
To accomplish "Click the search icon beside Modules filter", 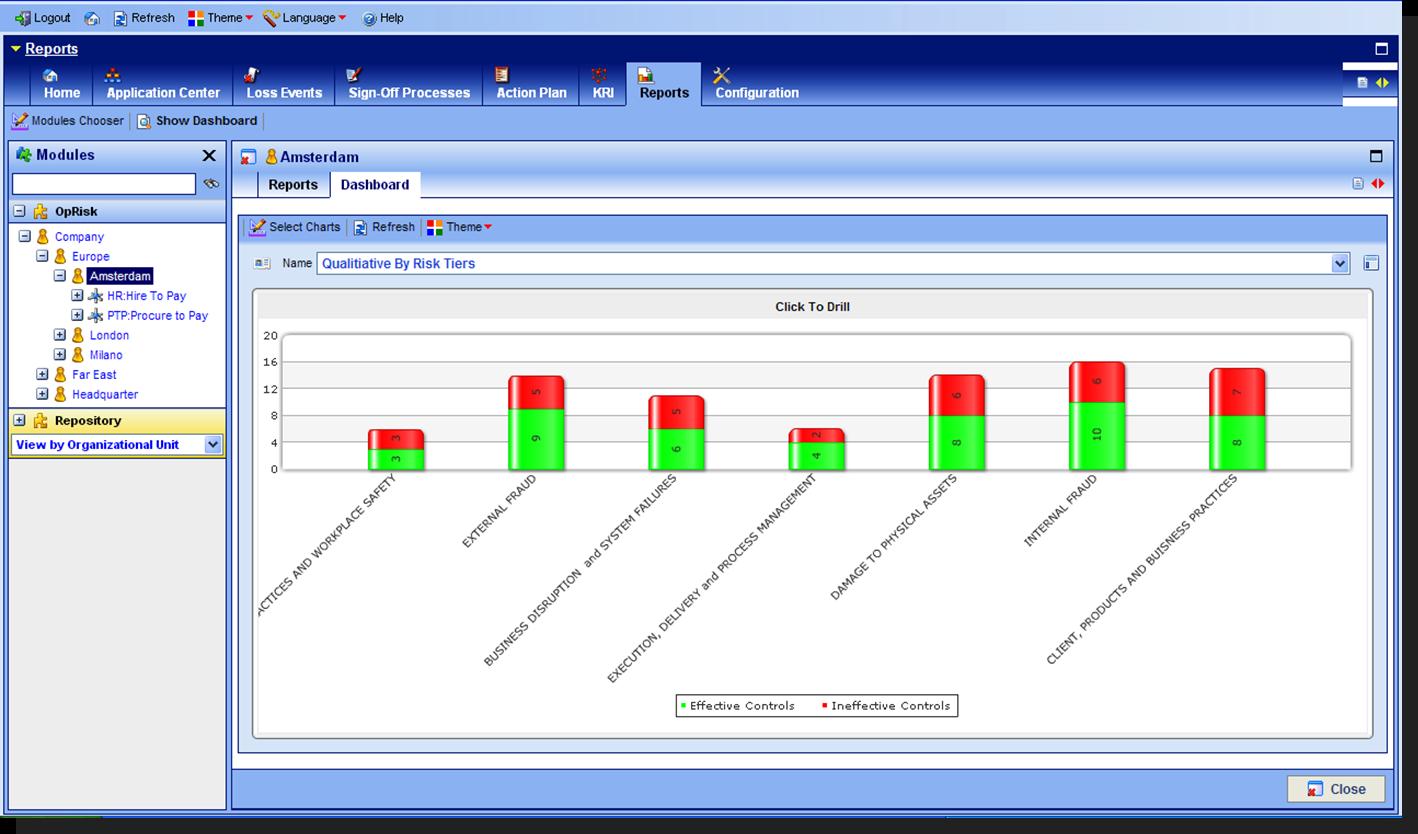I will pos(211,184).
